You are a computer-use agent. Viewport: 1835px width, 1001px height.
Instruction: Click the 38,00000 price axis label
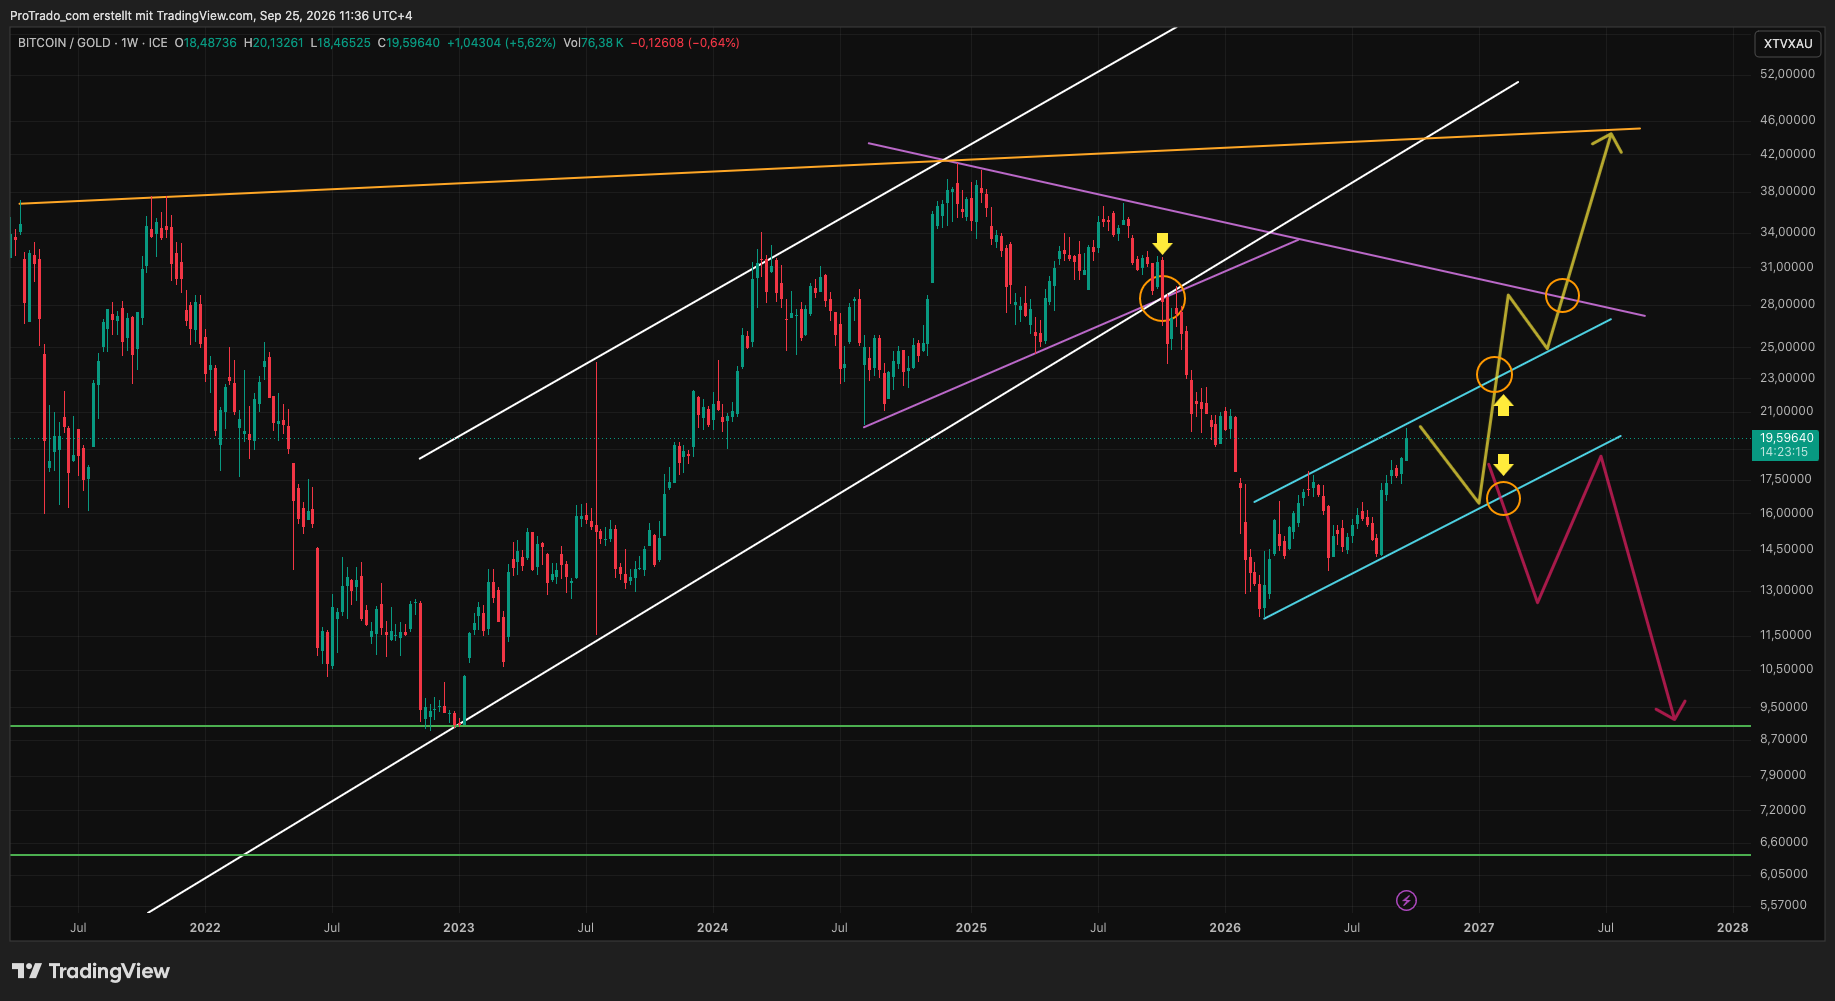pyautogui.click(x=1787, y=191)
